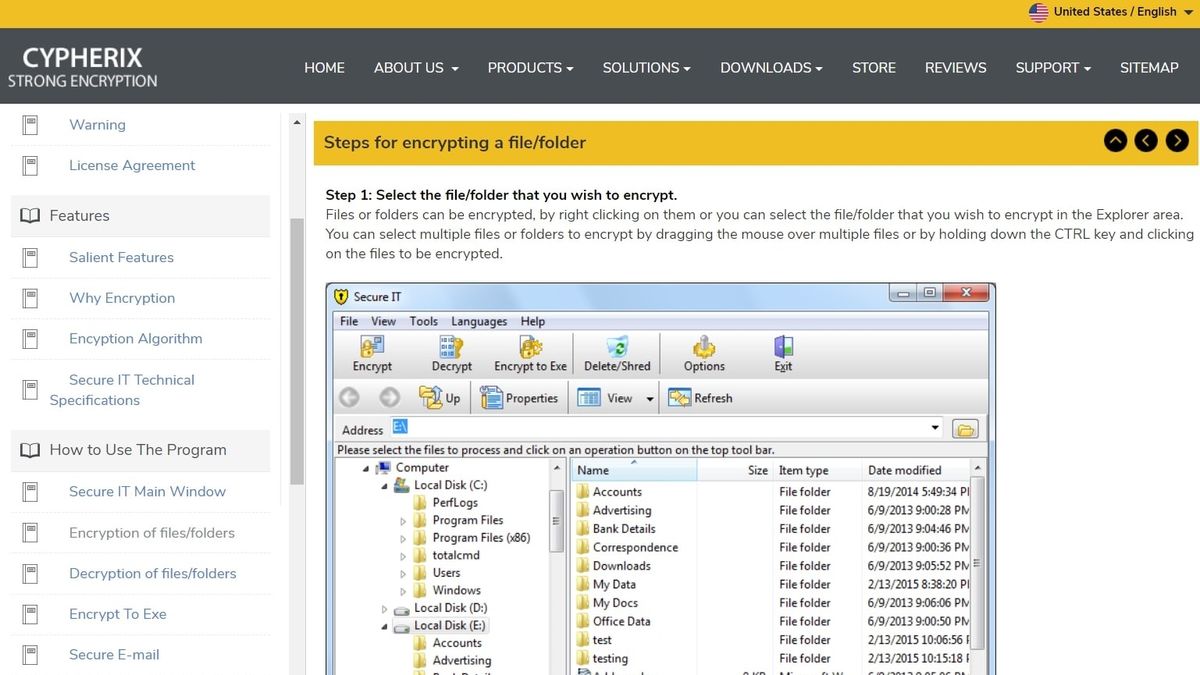The height and width of the screenshot is (675, 1200).
Task: Click the Up navigation icon
Action: coord(436,397)
